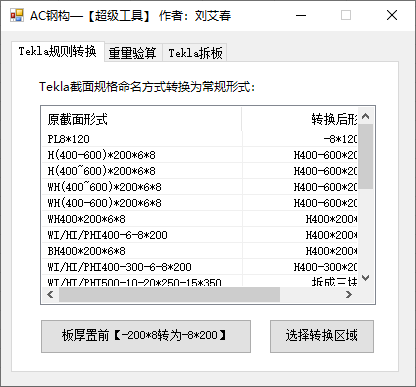Click the Tekla截面规格命名方式 description label

[x=147, y=87]
